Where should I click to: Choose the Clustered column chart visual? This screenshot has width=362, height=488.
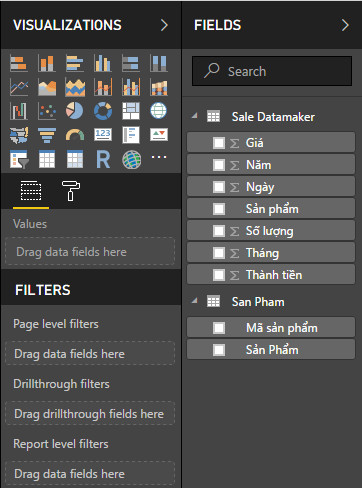pyautogui.click(x=103, y=63)
